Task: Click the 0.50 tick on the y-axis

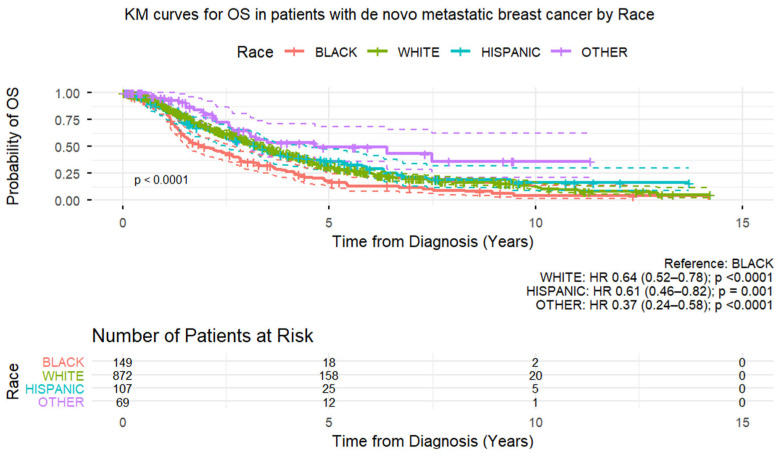Action: 68,147
